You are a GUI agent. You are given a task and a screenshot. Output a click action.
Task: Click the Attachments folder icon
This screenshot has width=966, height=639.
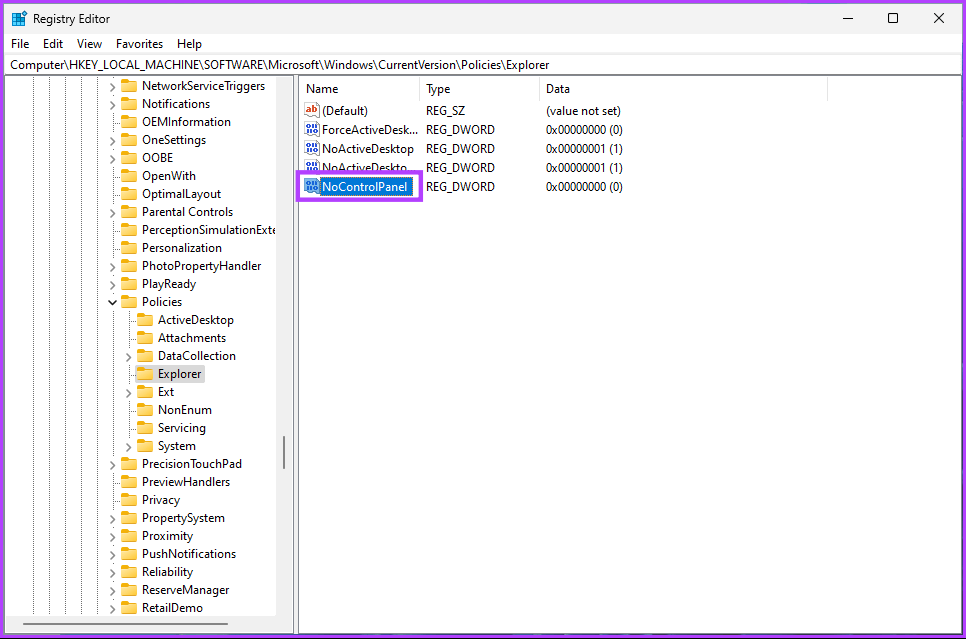coord(145,338)
